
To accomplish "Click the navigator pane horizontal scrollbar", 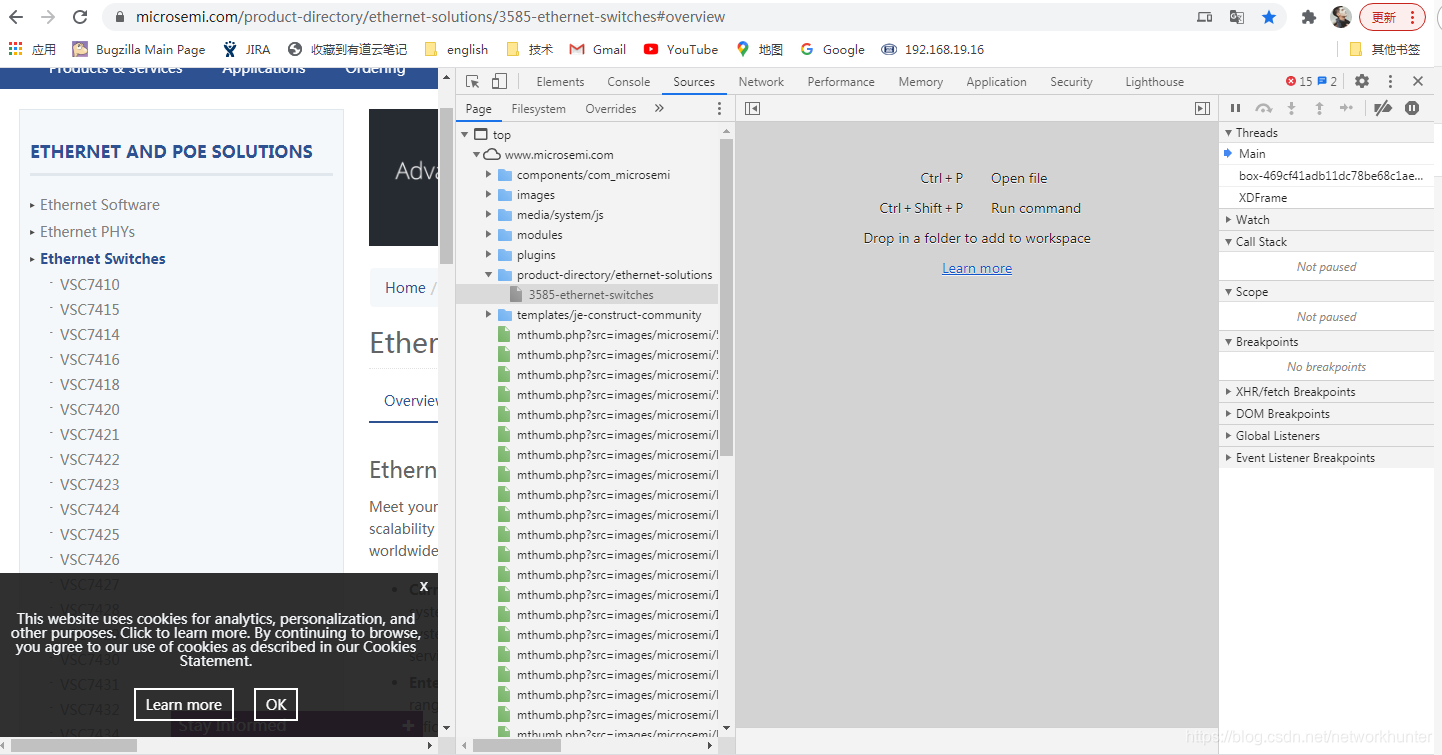I will pos(517,745).
